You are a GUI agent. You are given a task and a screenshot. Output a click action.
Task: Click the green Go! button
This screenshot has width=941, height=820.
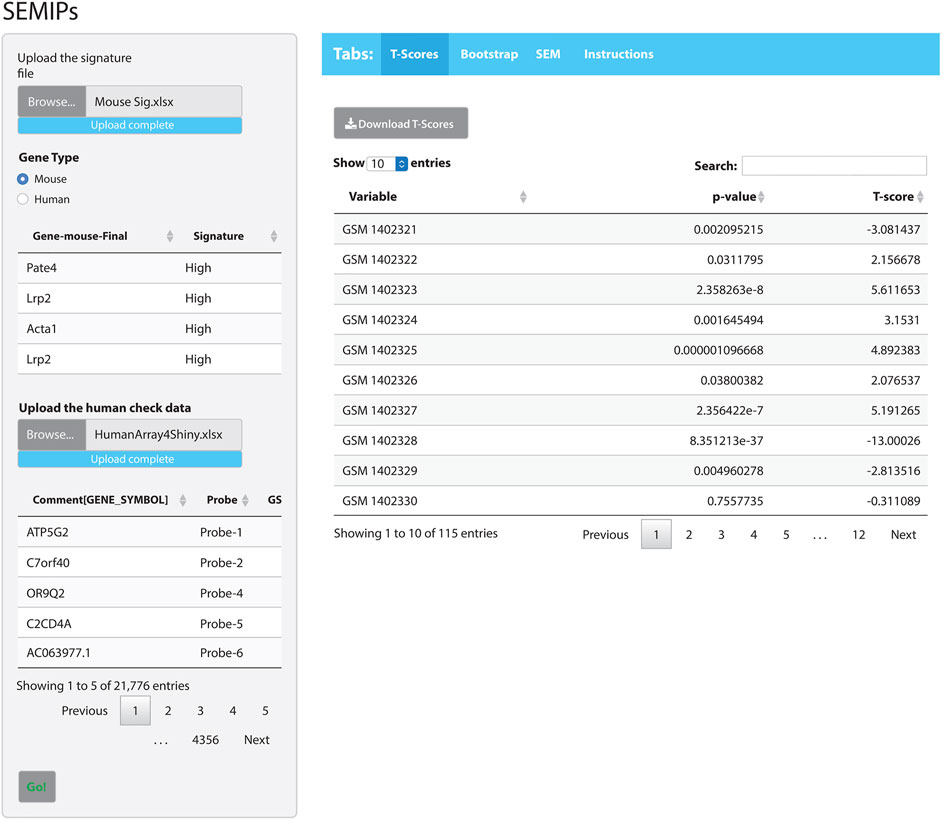tap(37, 786)
